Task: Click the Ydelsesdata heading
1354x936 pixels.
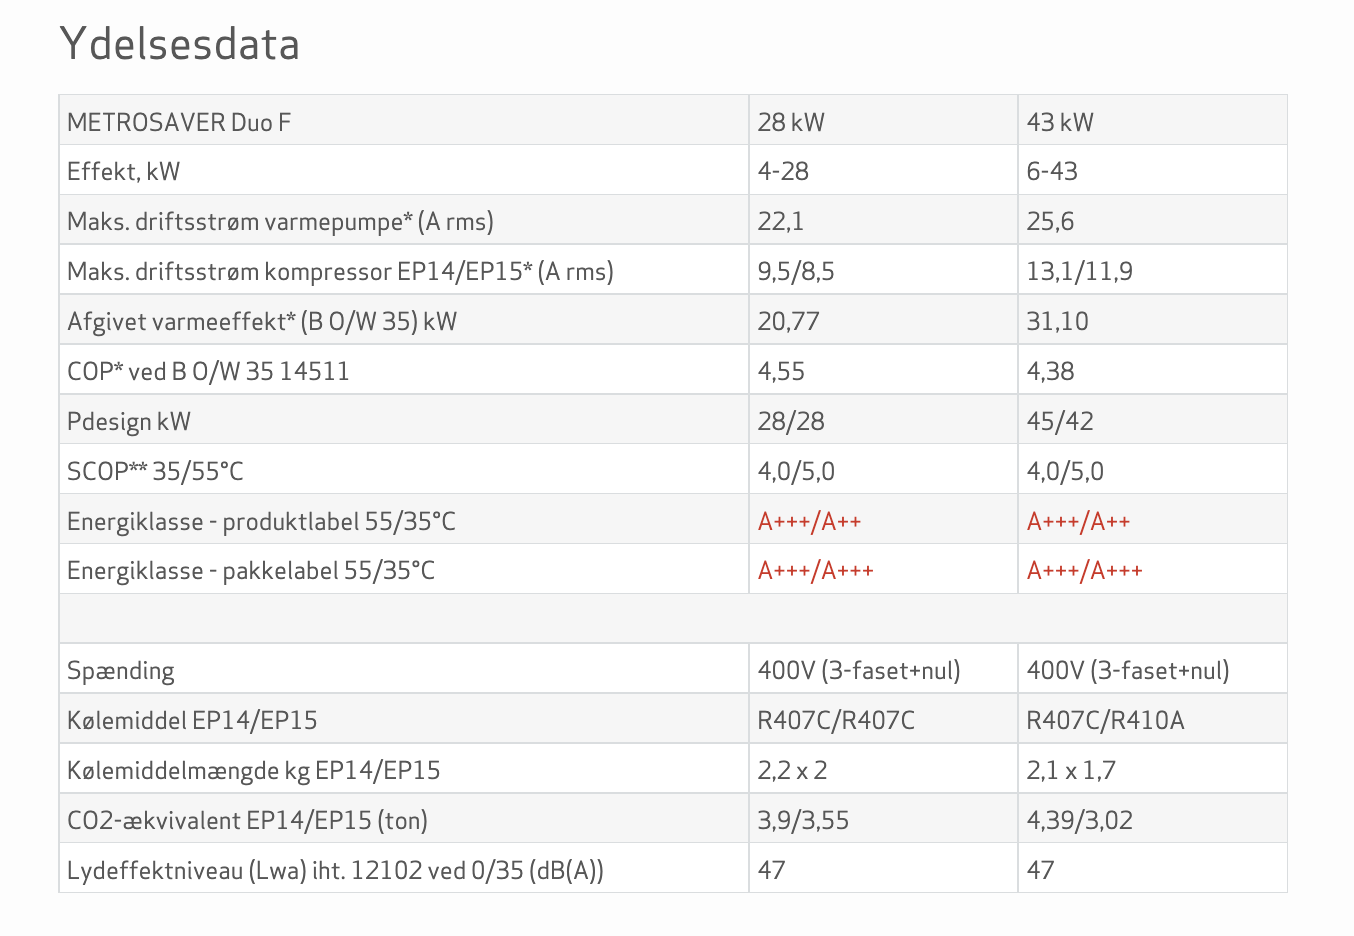Action: click(179, 44)
